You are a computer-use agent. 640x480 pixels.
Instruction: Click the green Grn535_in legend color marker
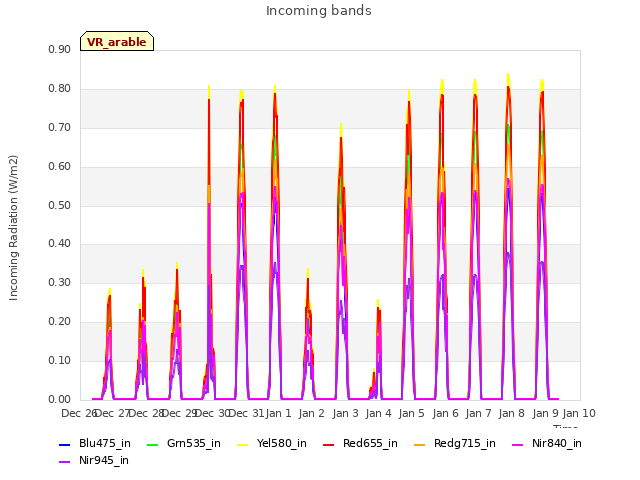[x=152, y=444]
